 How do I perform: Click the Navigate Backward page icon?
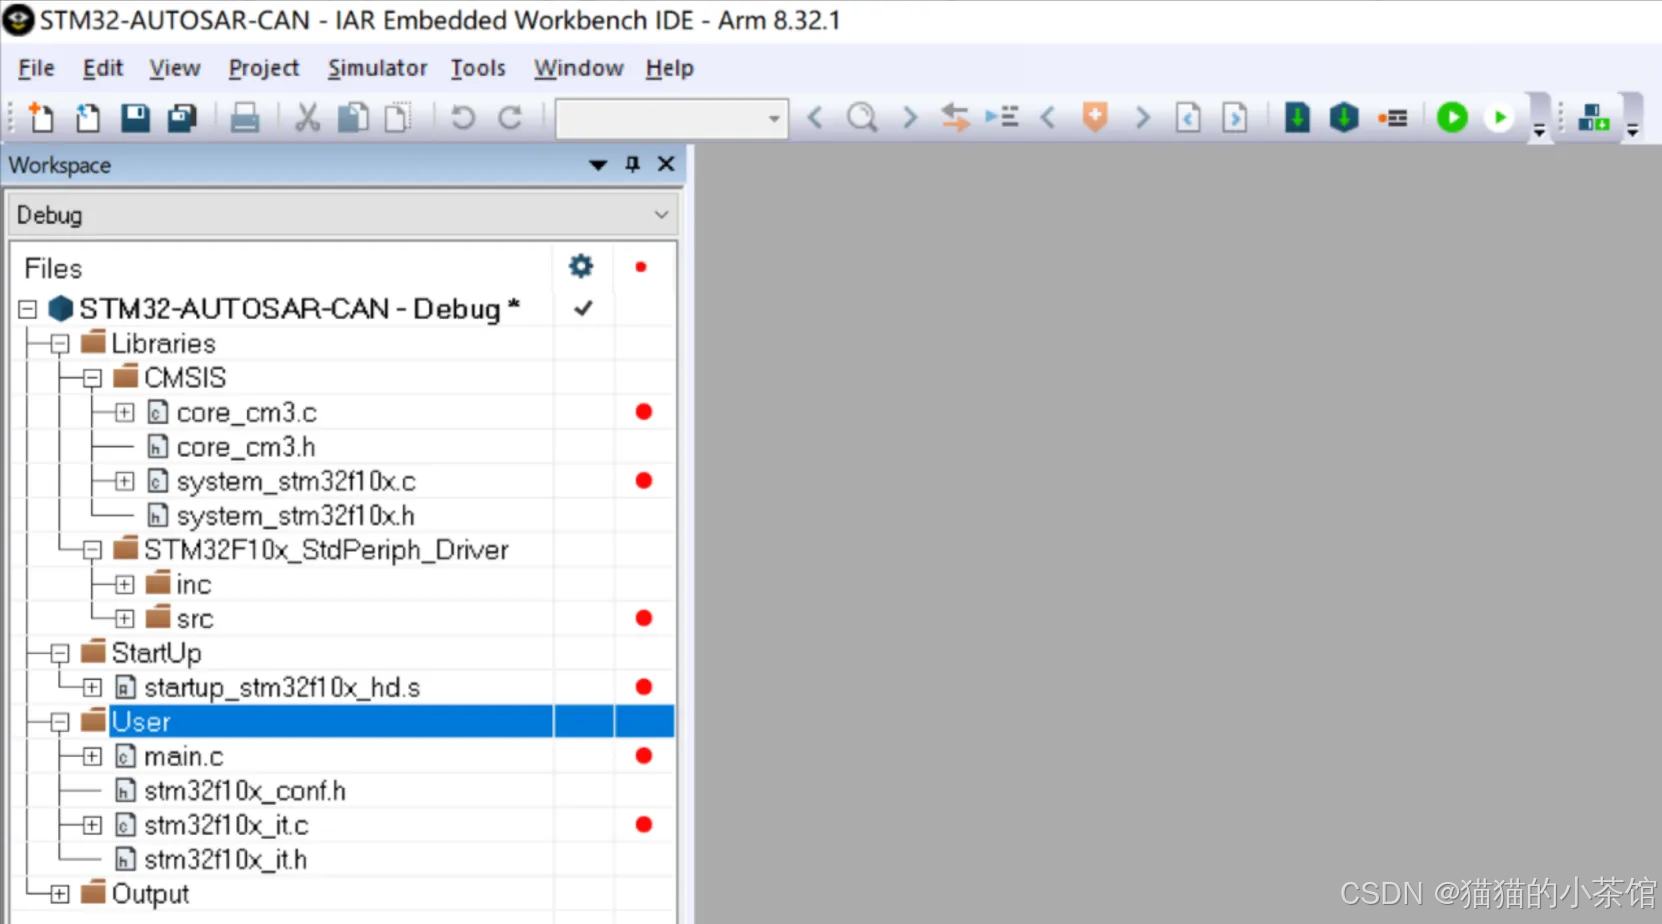click(1188, 118)
